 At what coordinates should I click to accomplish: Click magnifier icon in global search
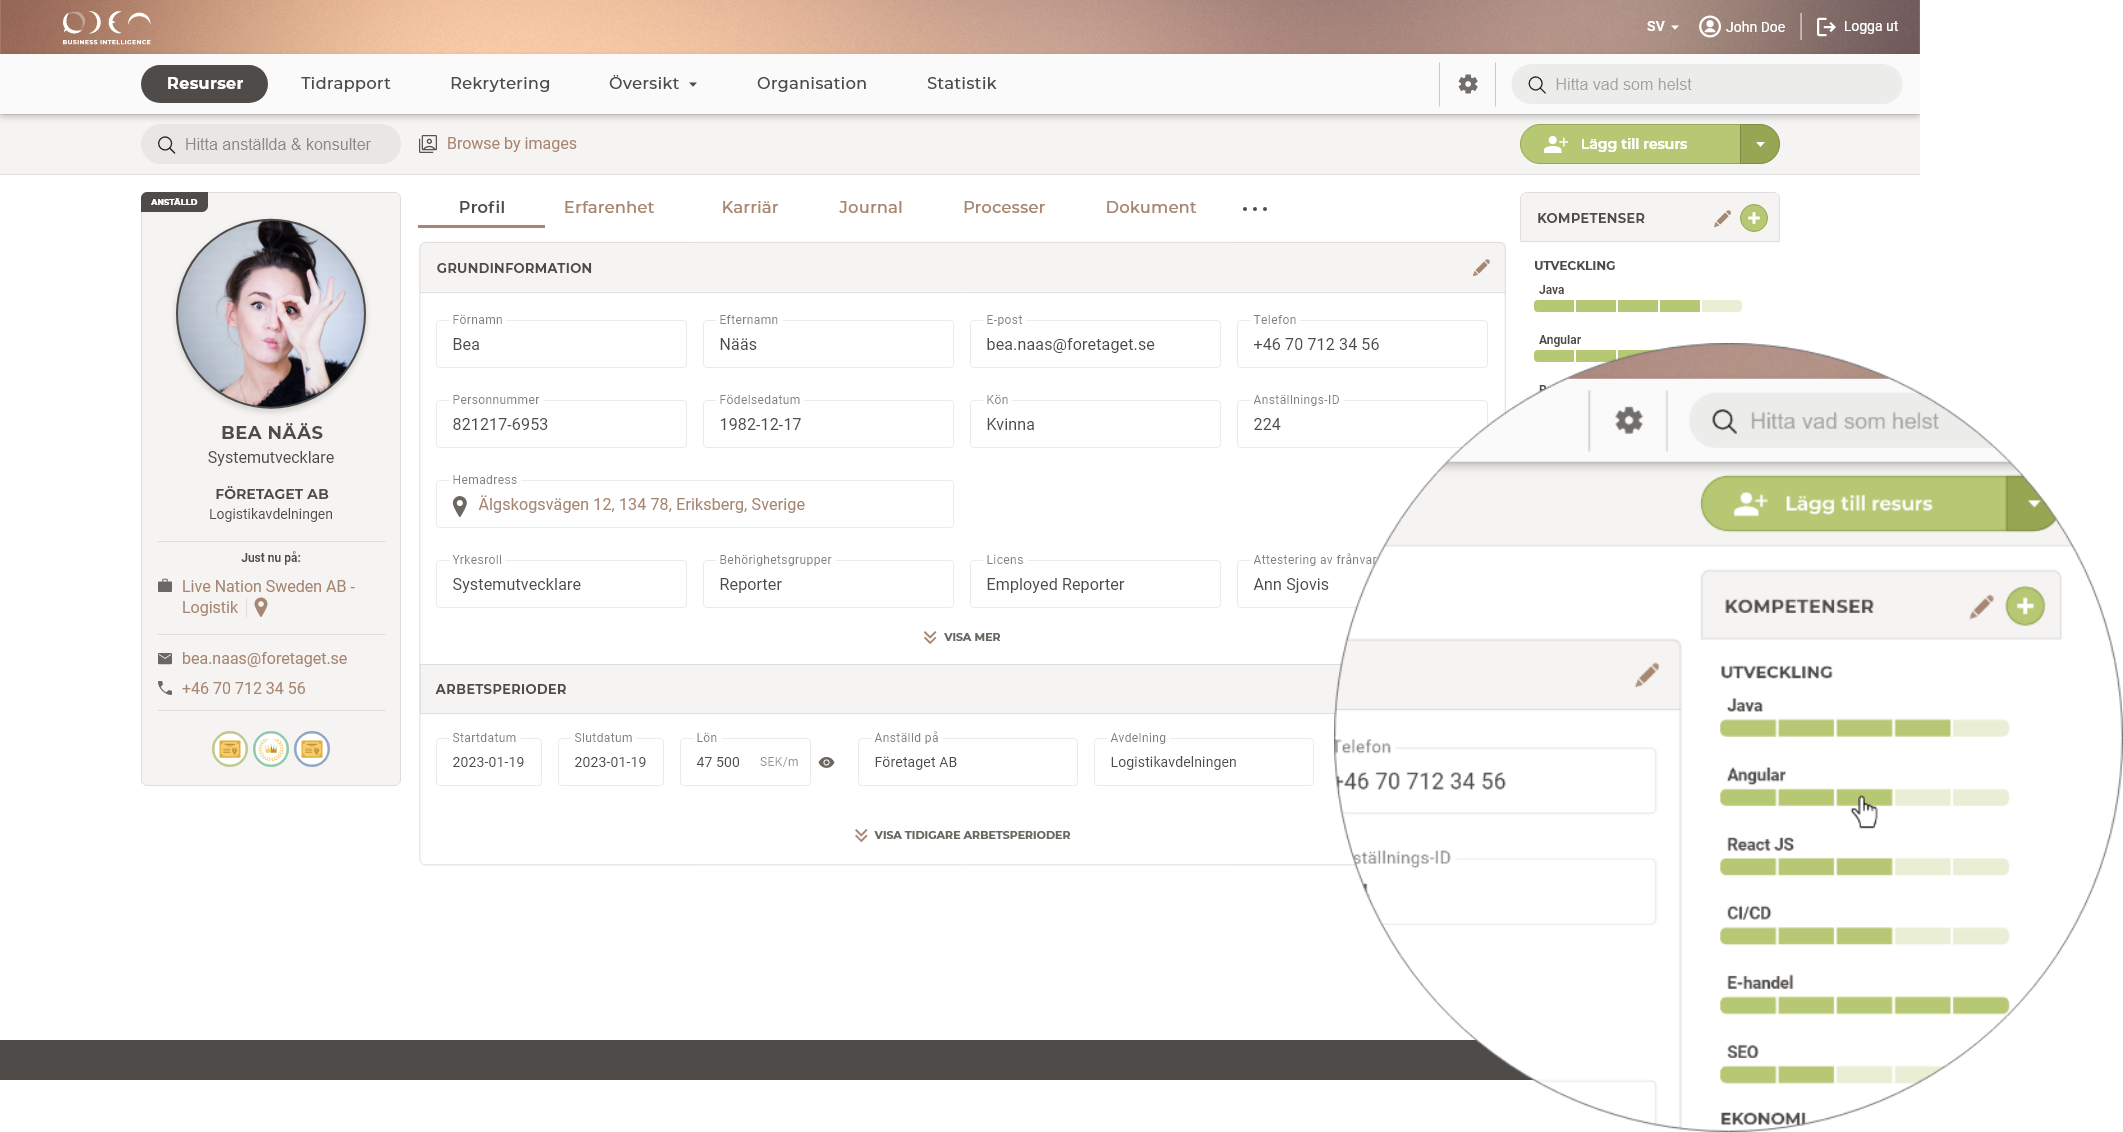(x=1537, y=85)
